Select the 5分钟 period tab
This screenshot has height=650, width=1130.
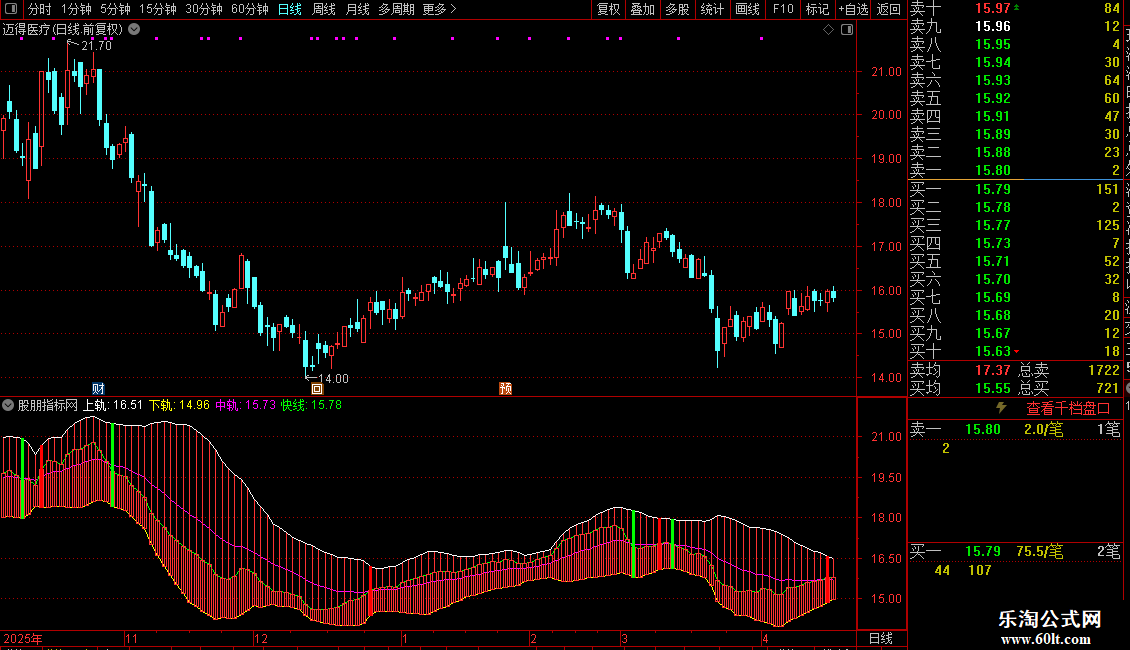[115, 9]
